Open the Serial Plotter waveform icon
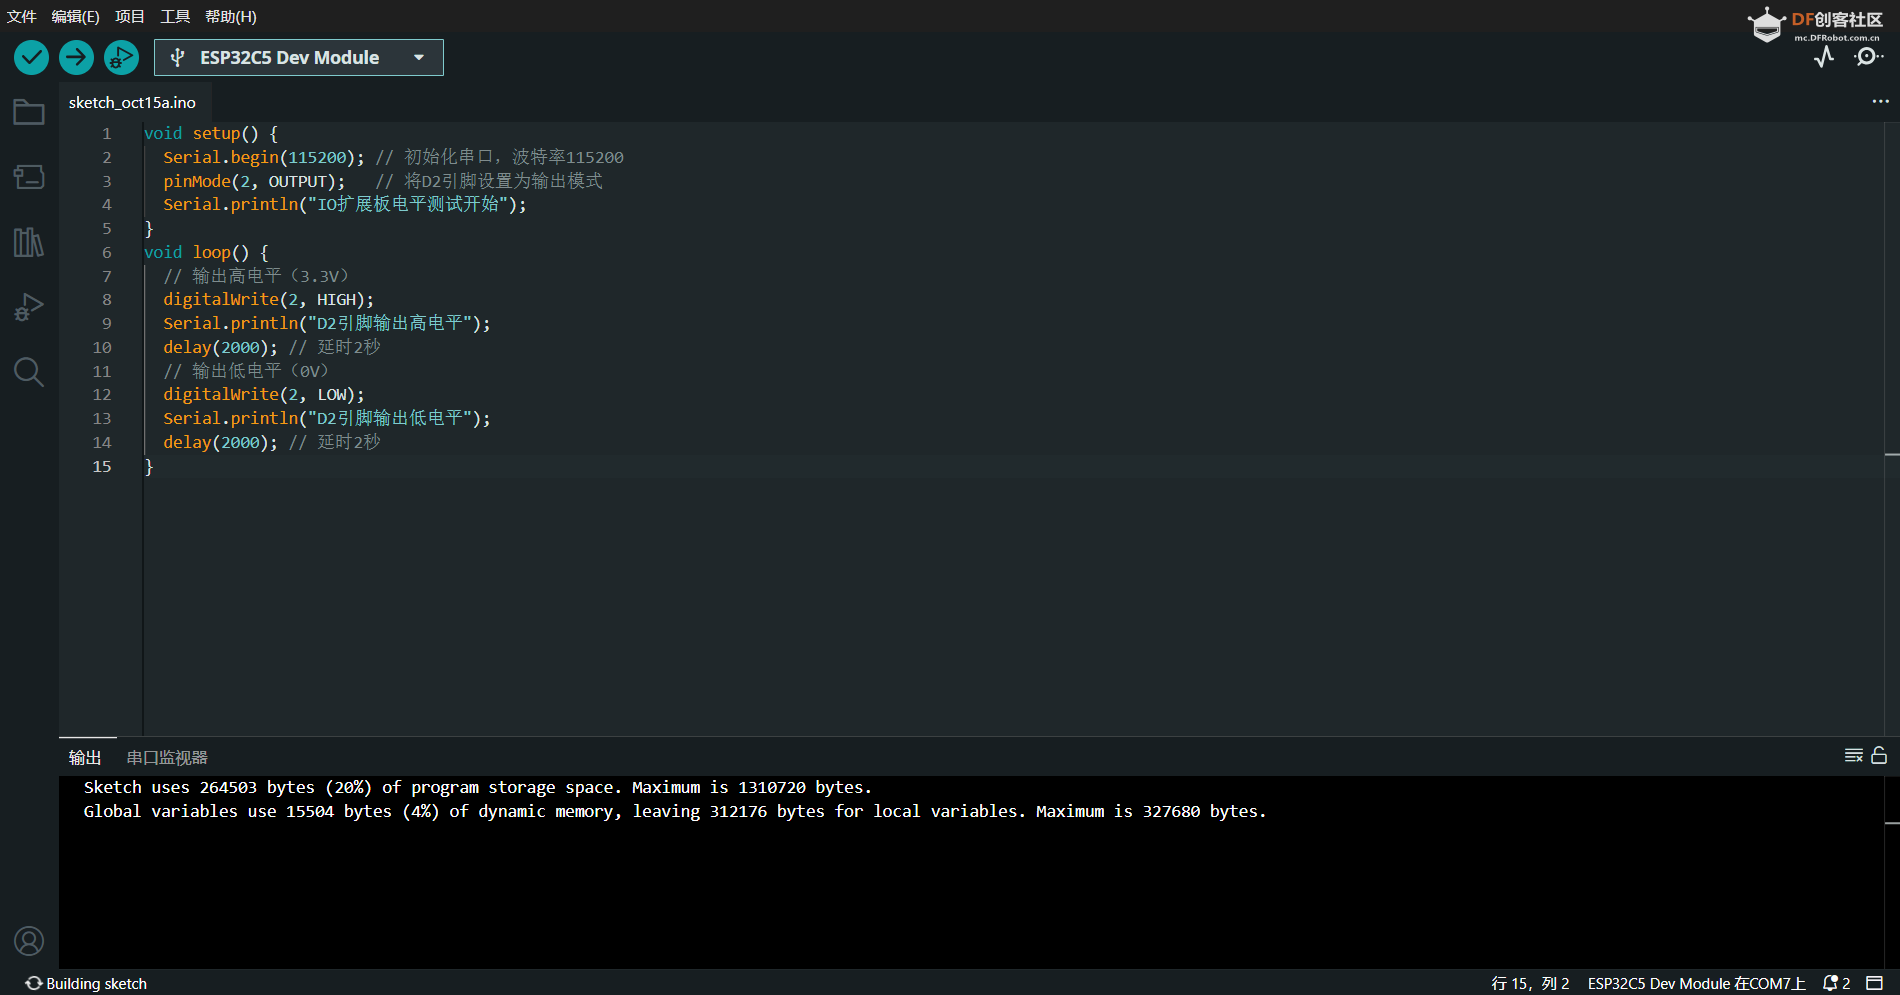The image size is (1900, 995). click(x=1824, y=57)
